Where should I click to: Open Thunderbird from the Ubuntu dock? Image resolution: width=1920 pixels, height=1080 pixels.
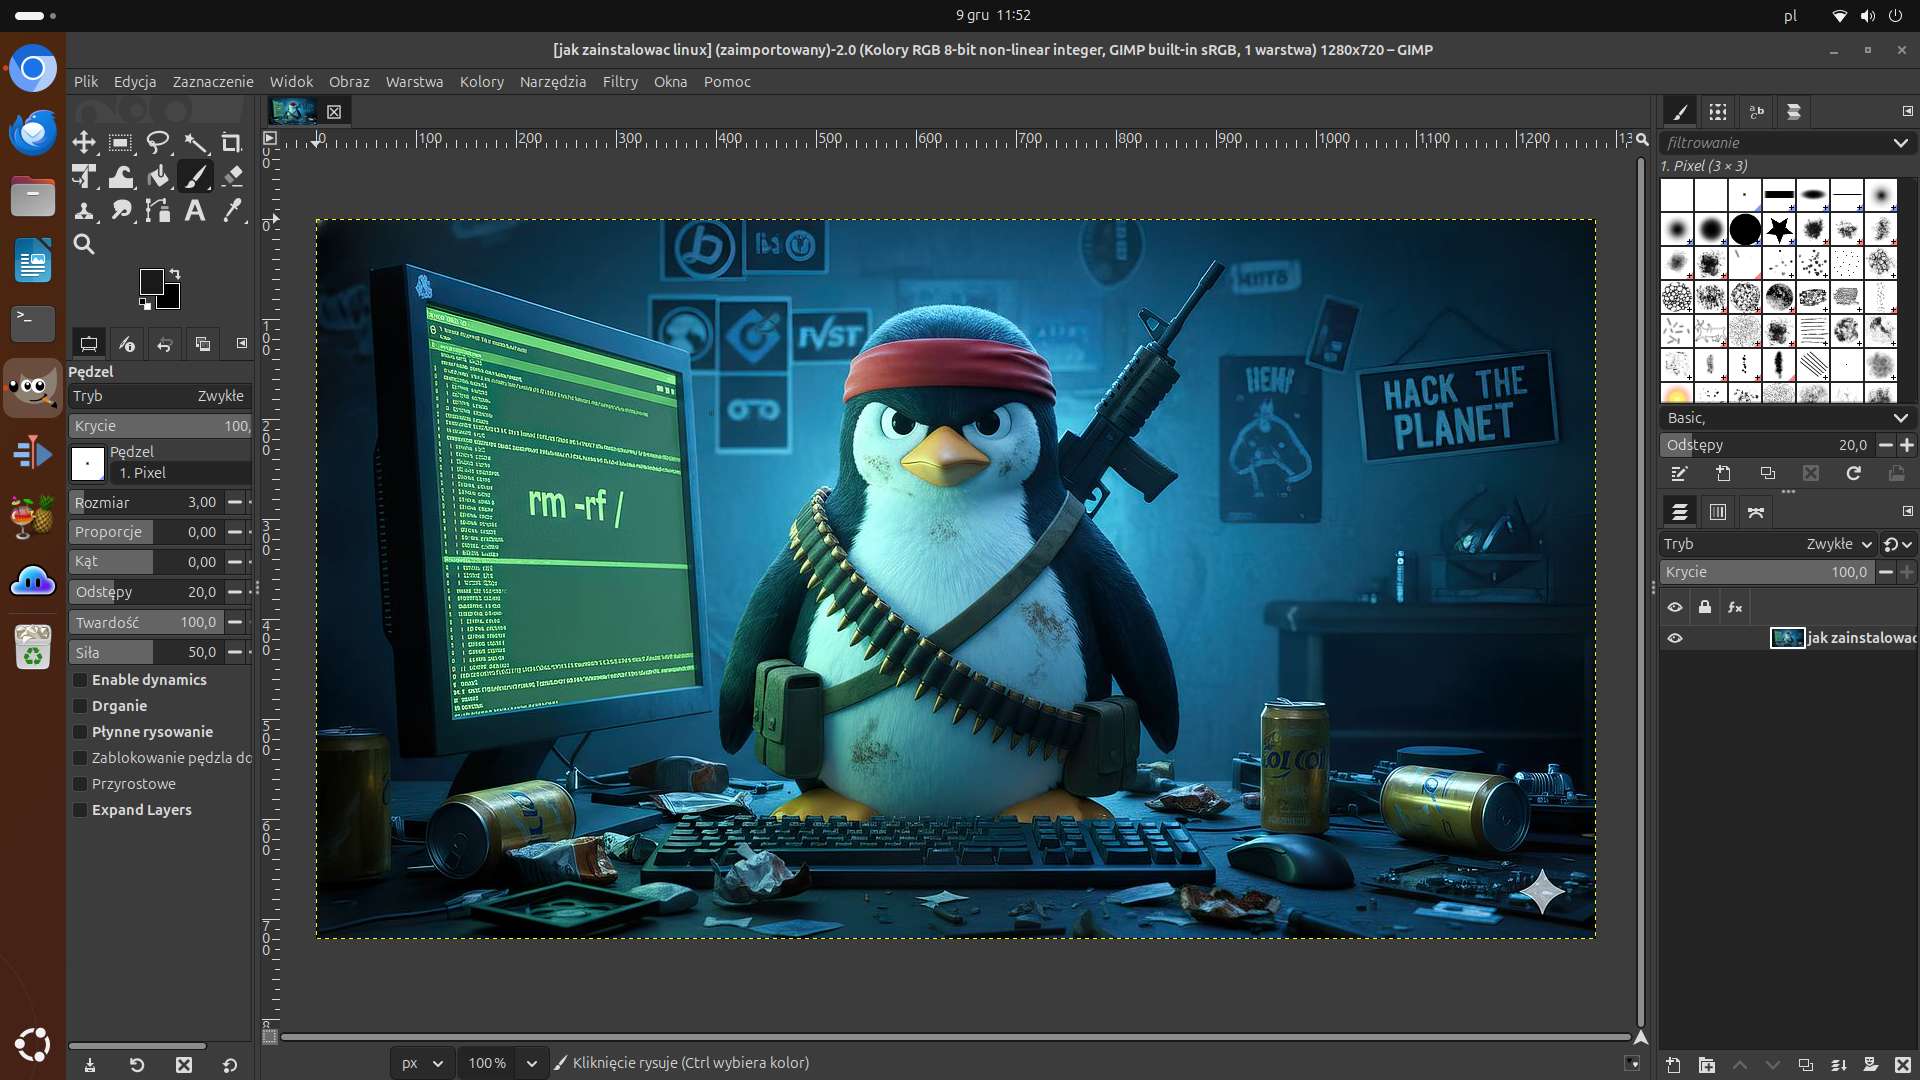click(x=33, y=132)
